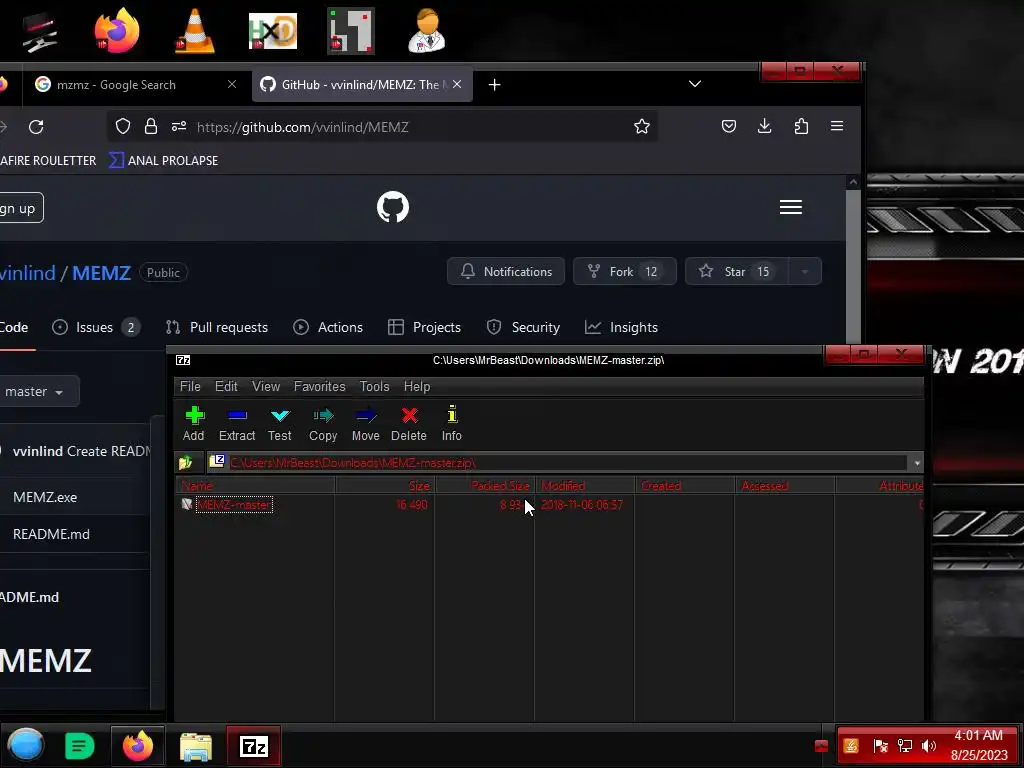Image resolution: width=1024 pixels, height=768 pixels.
Task: Click the Copy toolbar icon in 7-Zip
Action: click(323, 424)
